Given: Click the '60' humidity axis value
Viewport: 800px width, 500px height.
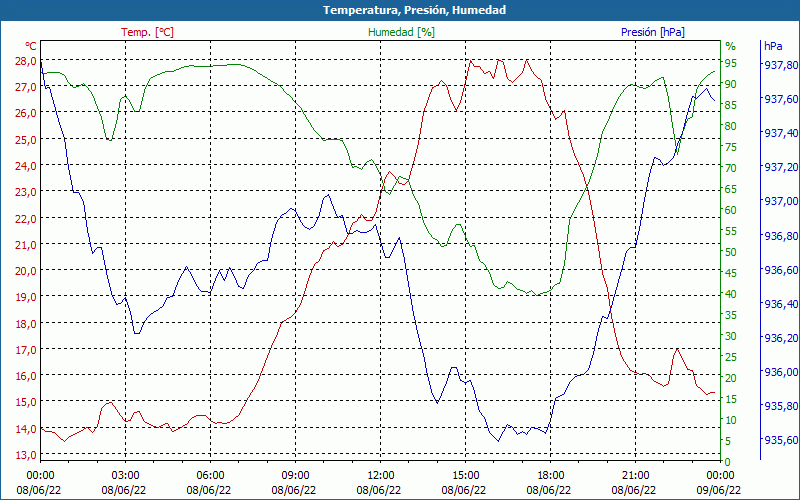Looking at the screenshot, I should 731,210.
